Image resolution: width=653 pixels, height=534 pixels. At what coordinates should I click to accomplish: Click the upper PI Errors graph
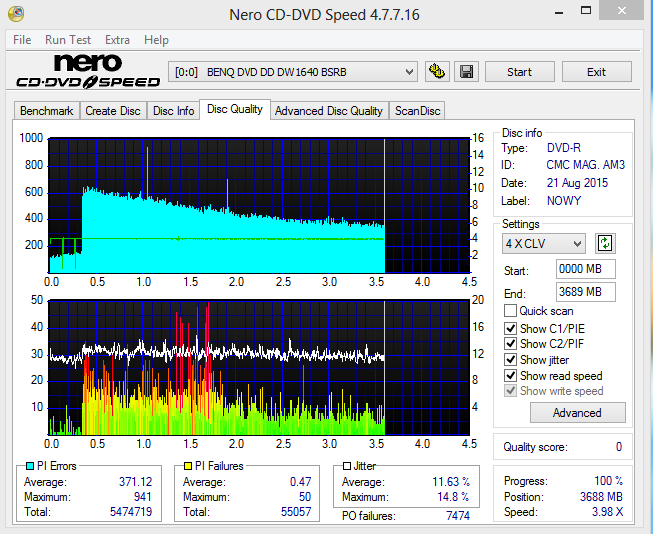(x=259, y=205)
